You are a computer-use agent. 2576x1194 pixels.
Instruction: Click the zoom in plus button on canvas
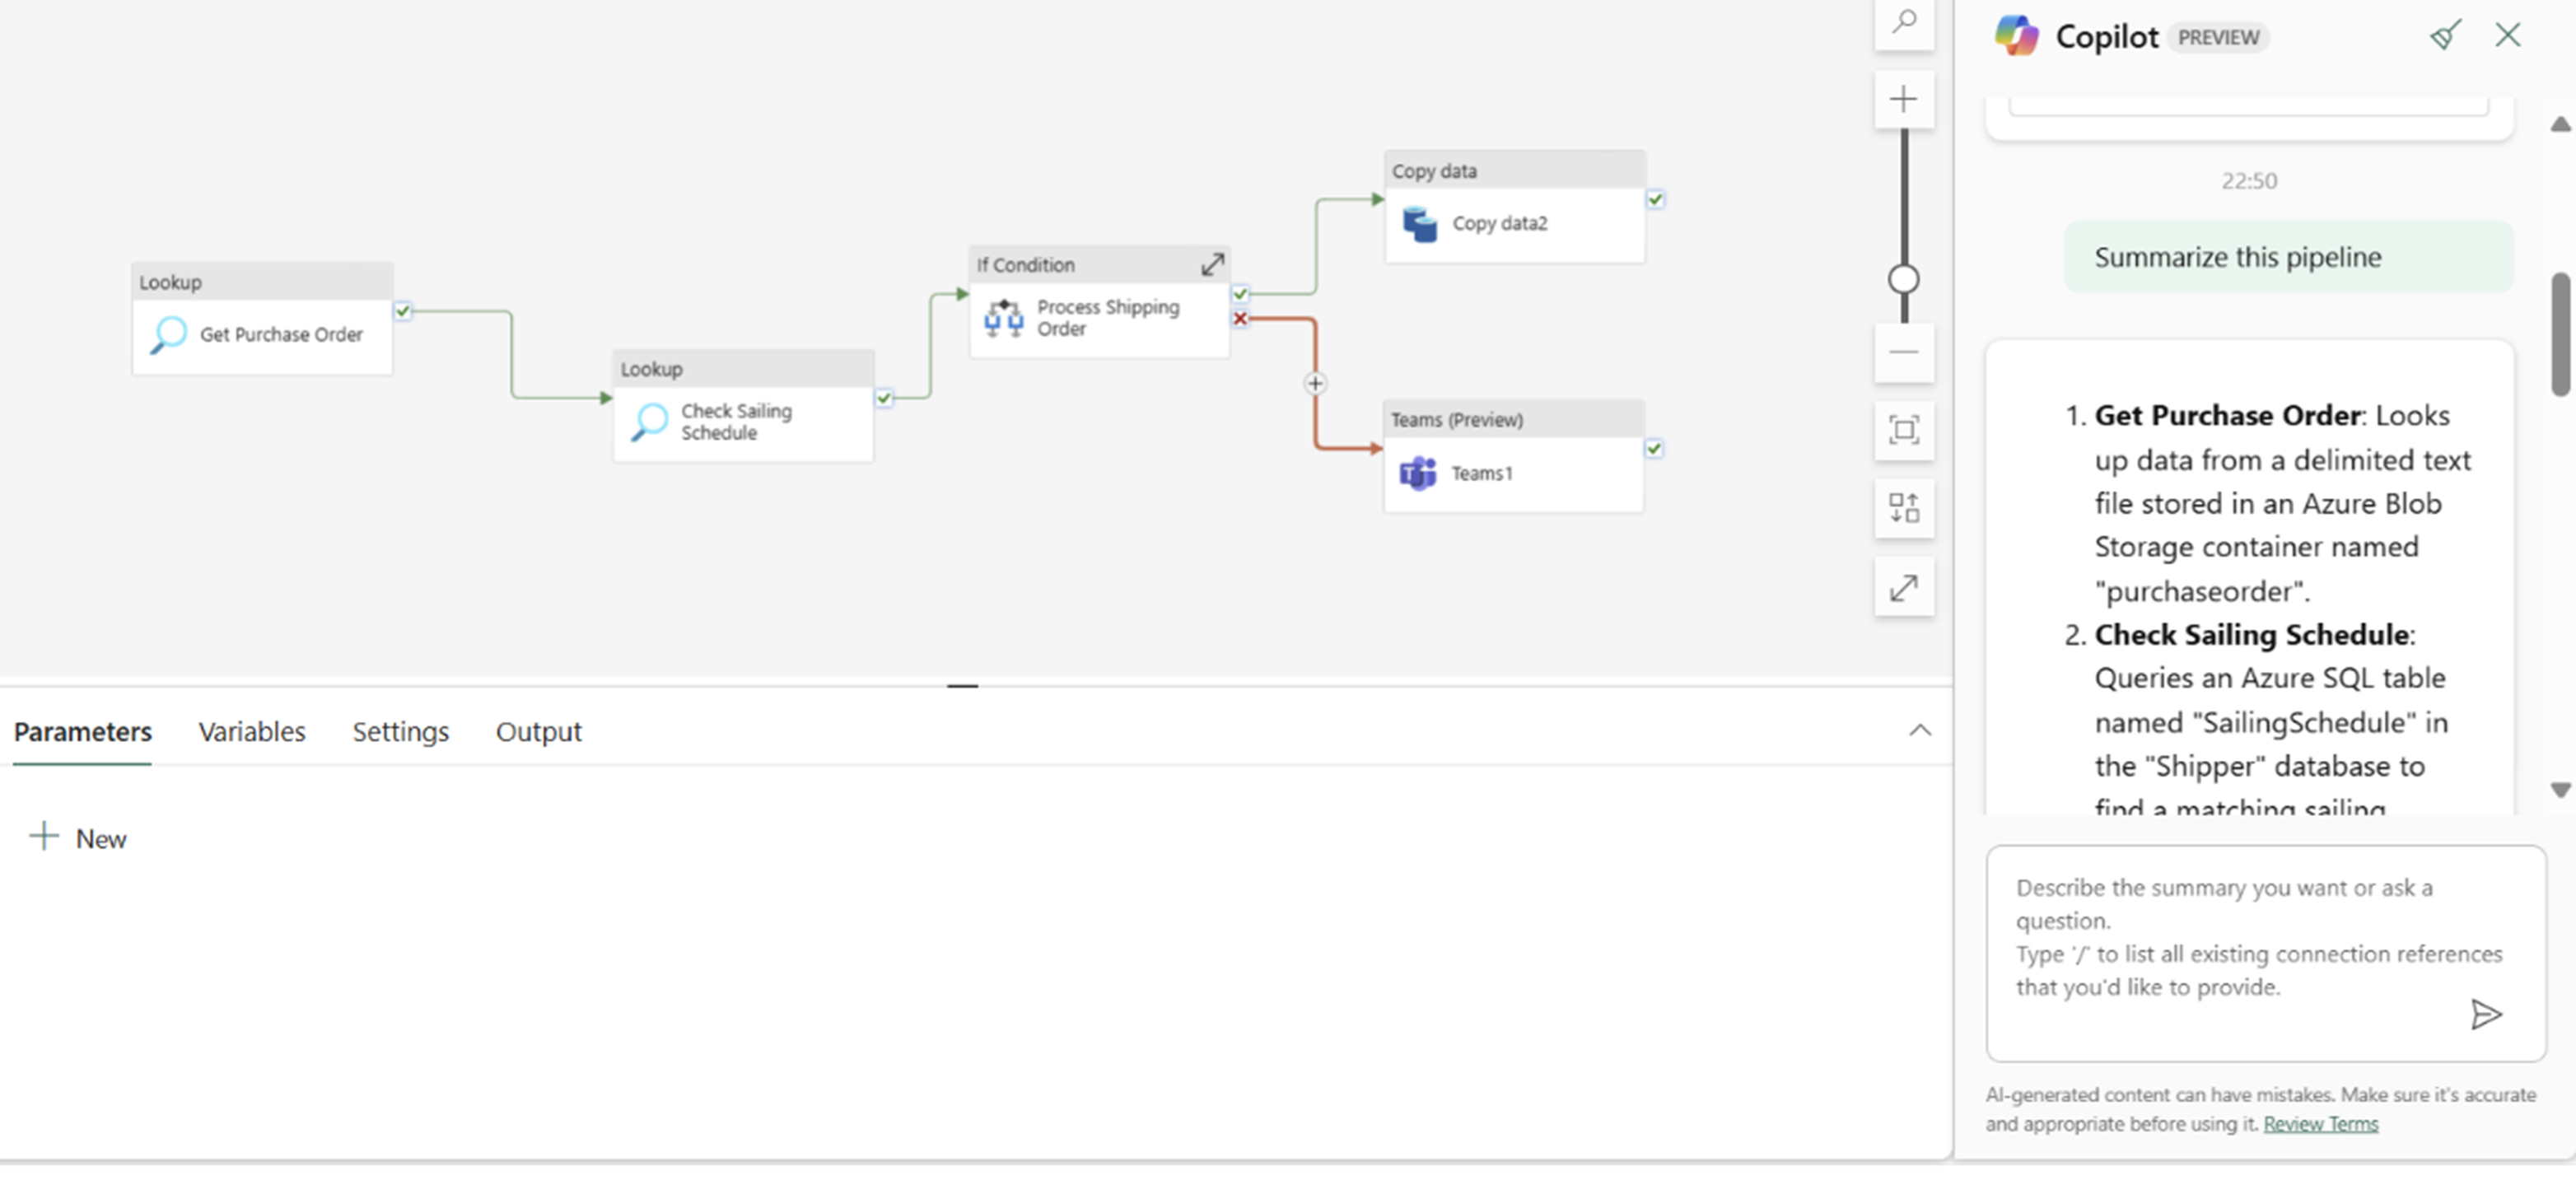[x=1904, y=102]
